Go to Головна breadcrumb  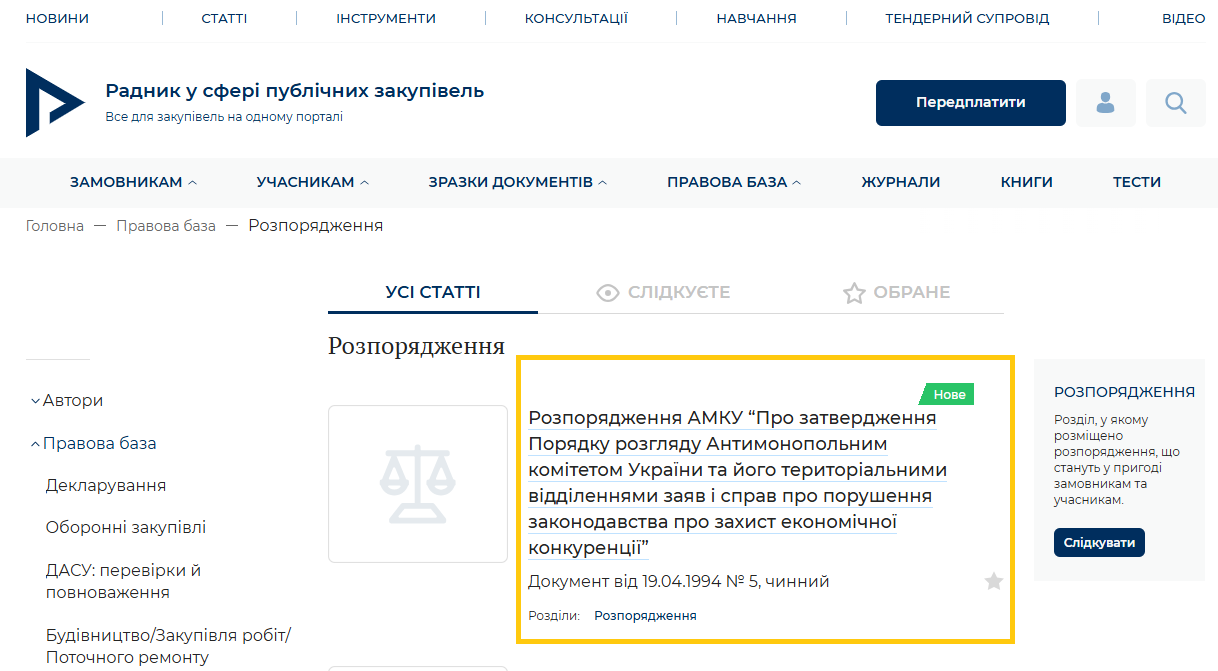pyautogui.click(x=55, y=226)
